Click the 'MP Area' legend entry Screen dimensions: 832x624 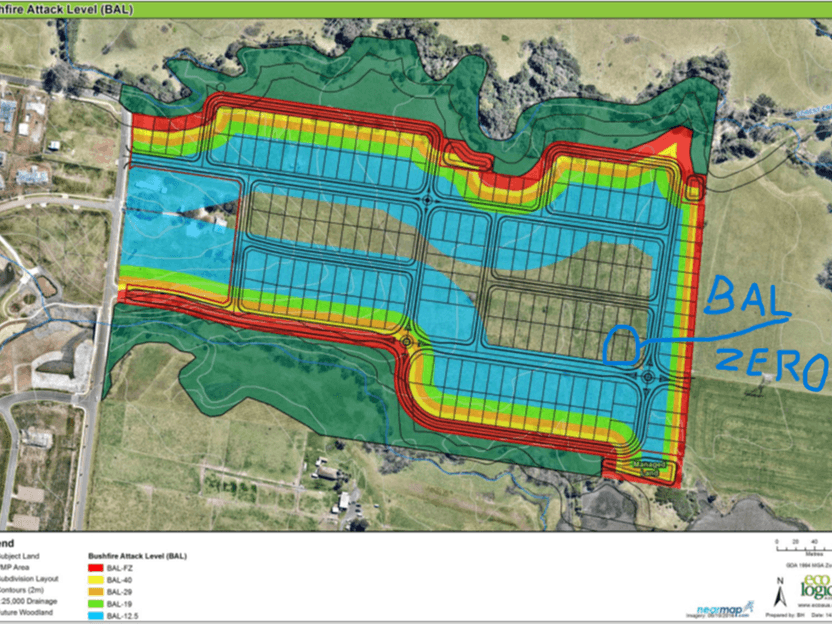point(14,567)
